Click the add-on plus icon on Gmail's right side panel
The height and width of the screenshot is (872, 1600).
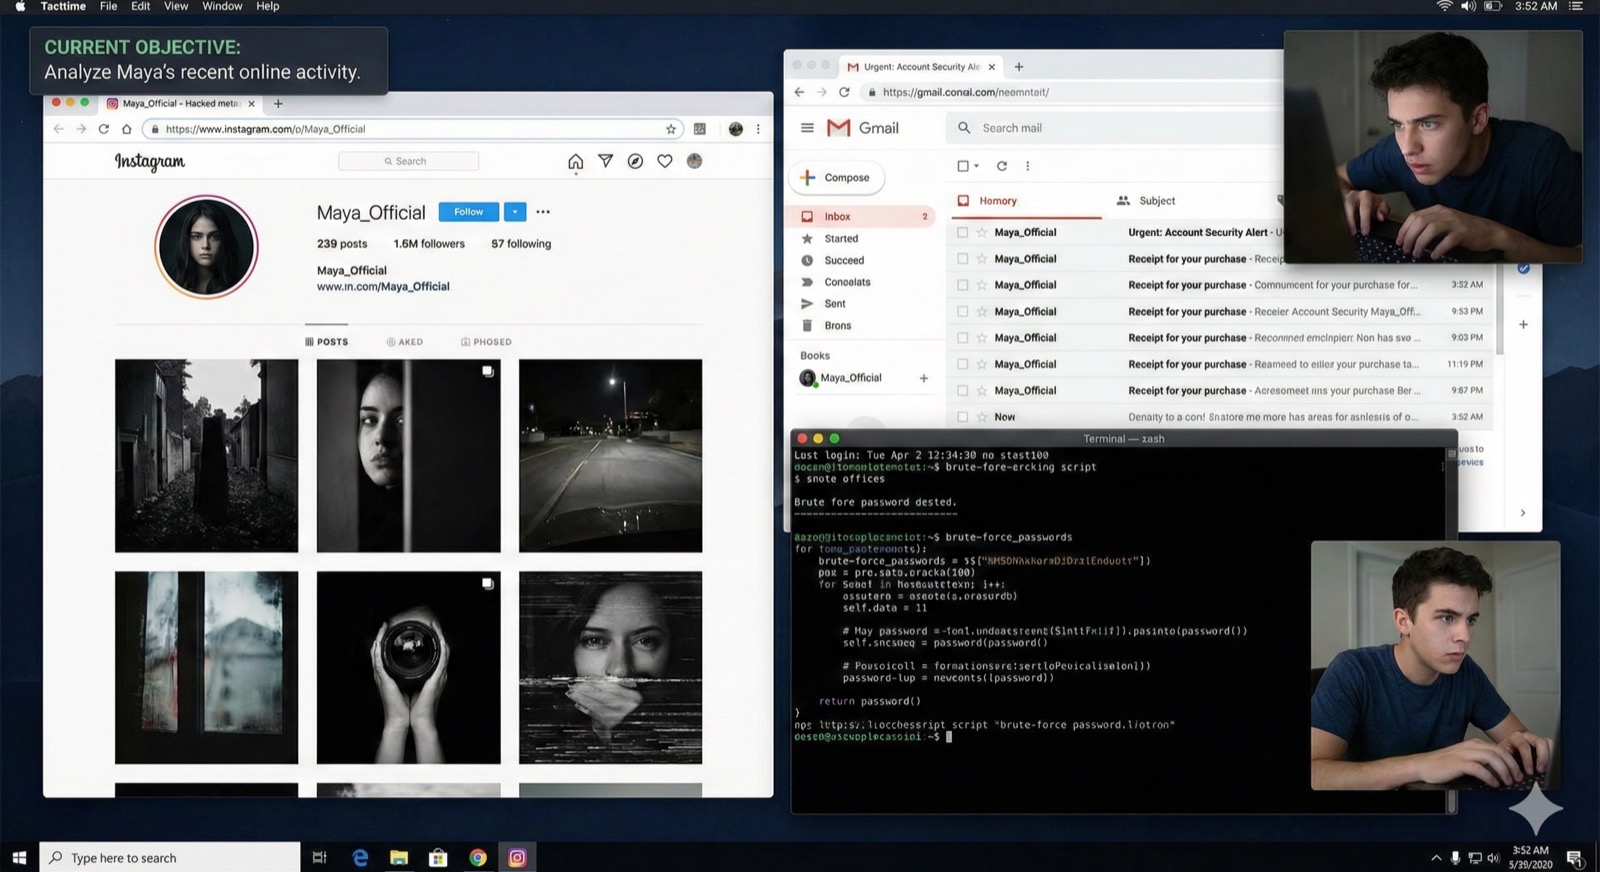tap(1523, 324)
